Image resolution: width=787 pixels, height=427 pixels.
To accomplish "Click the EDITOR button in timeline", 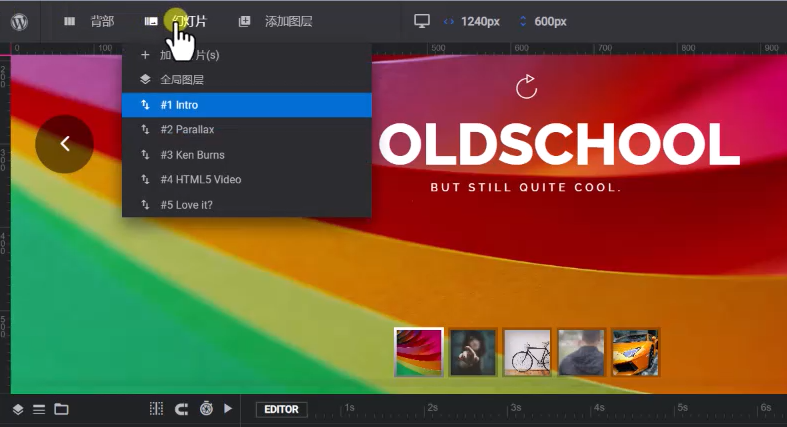I will (281, 409).
